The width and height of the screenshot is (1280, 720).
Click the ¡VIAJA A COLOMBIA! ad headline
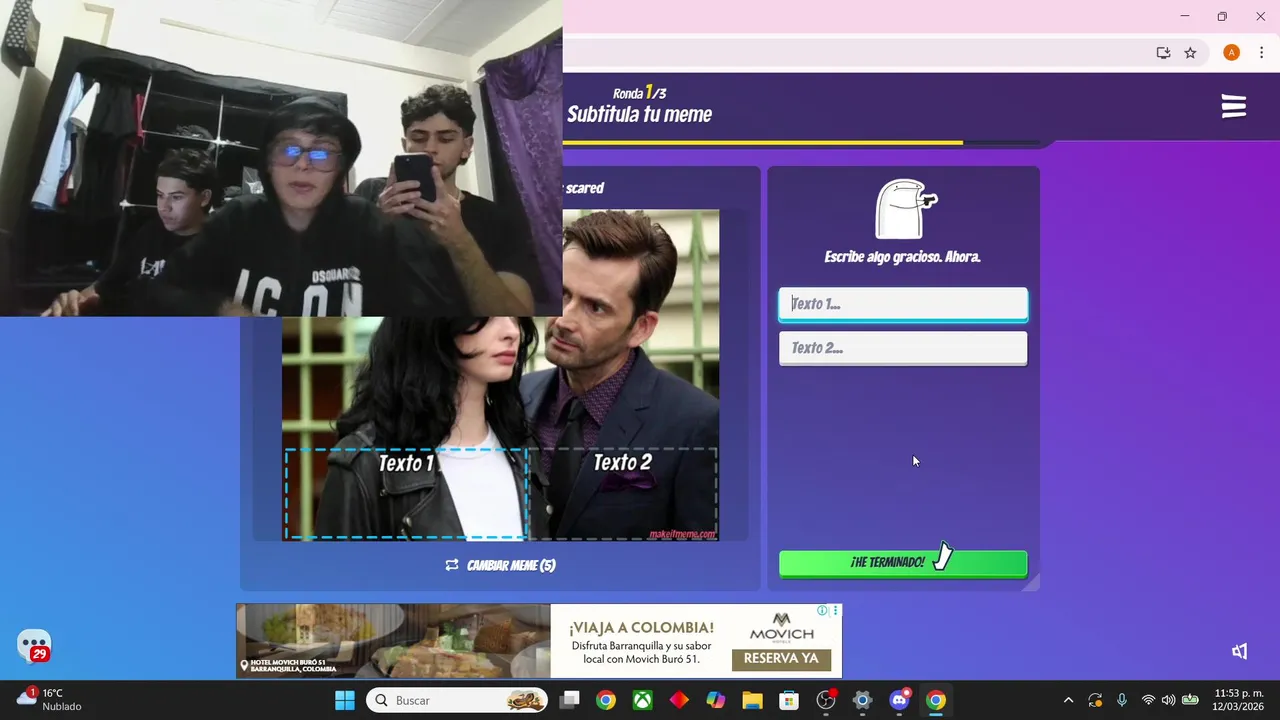click(x=641, y=628)
